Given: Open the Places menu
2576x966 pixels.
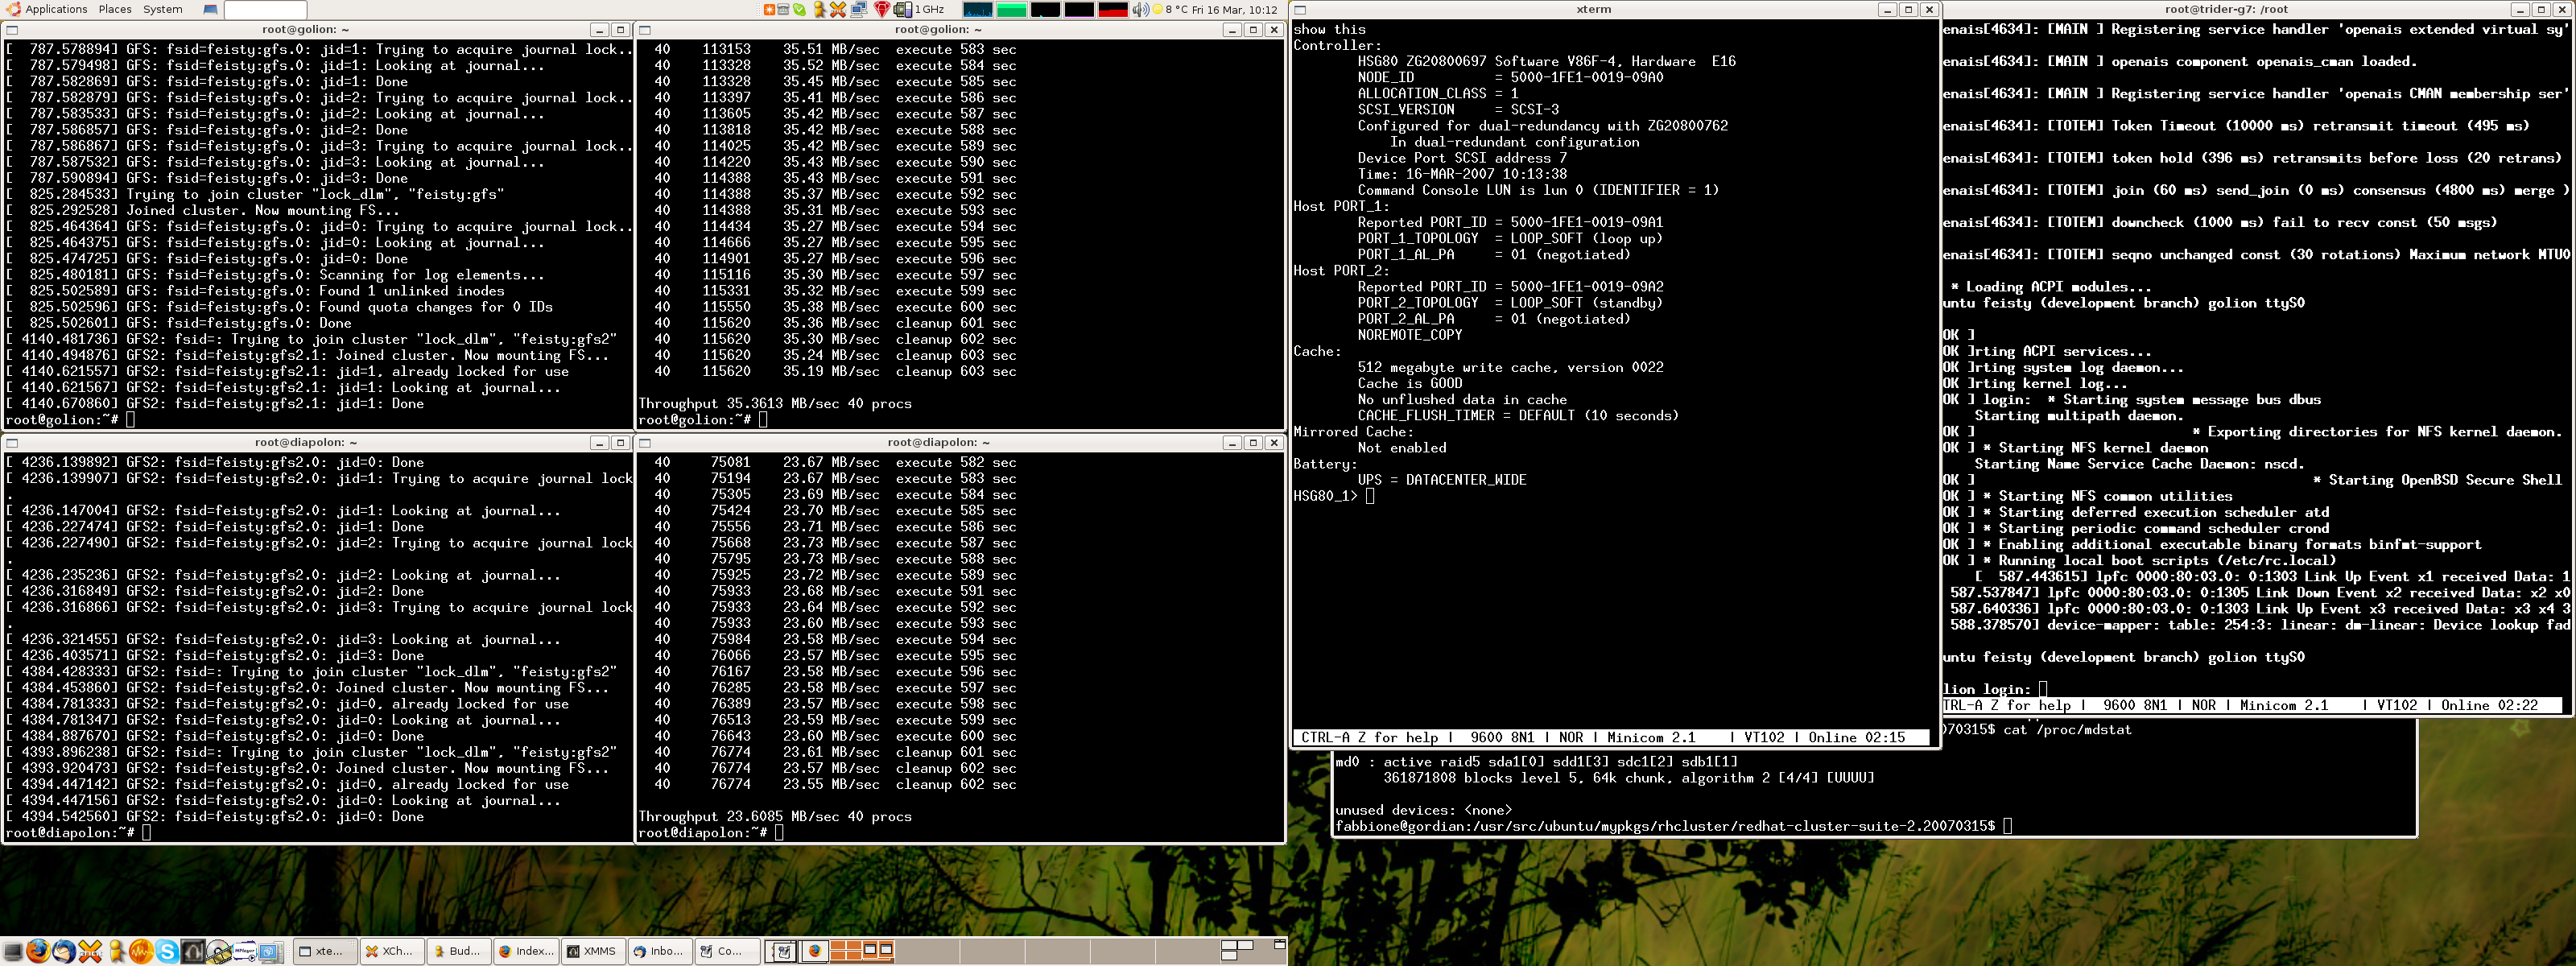Looking at the screenshot, I should [x=114, y=9].
